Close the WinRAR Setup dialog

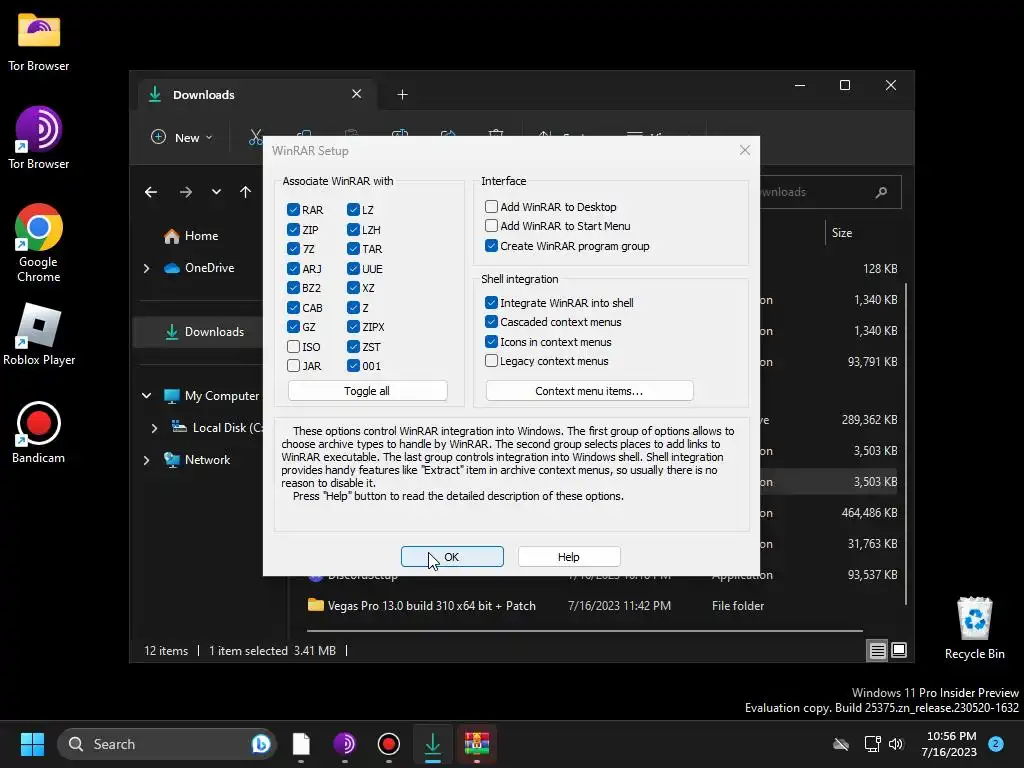[x=744, y=150]
